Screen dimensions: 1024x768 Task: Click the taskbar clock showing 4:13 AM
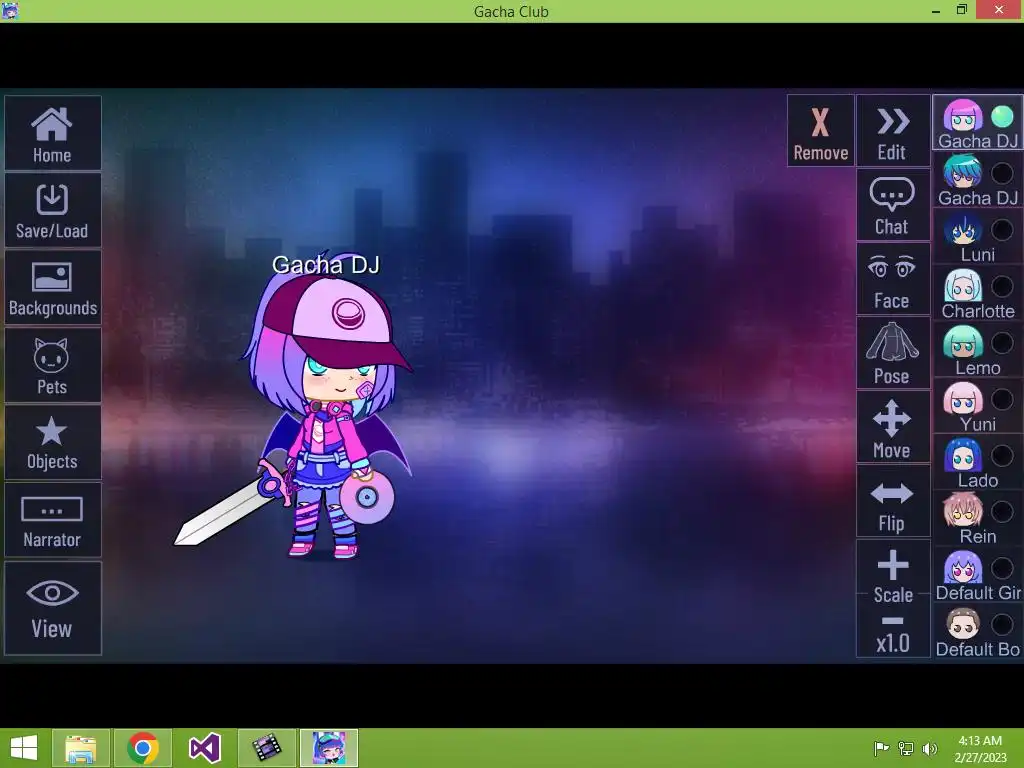(x=980, y=749)
